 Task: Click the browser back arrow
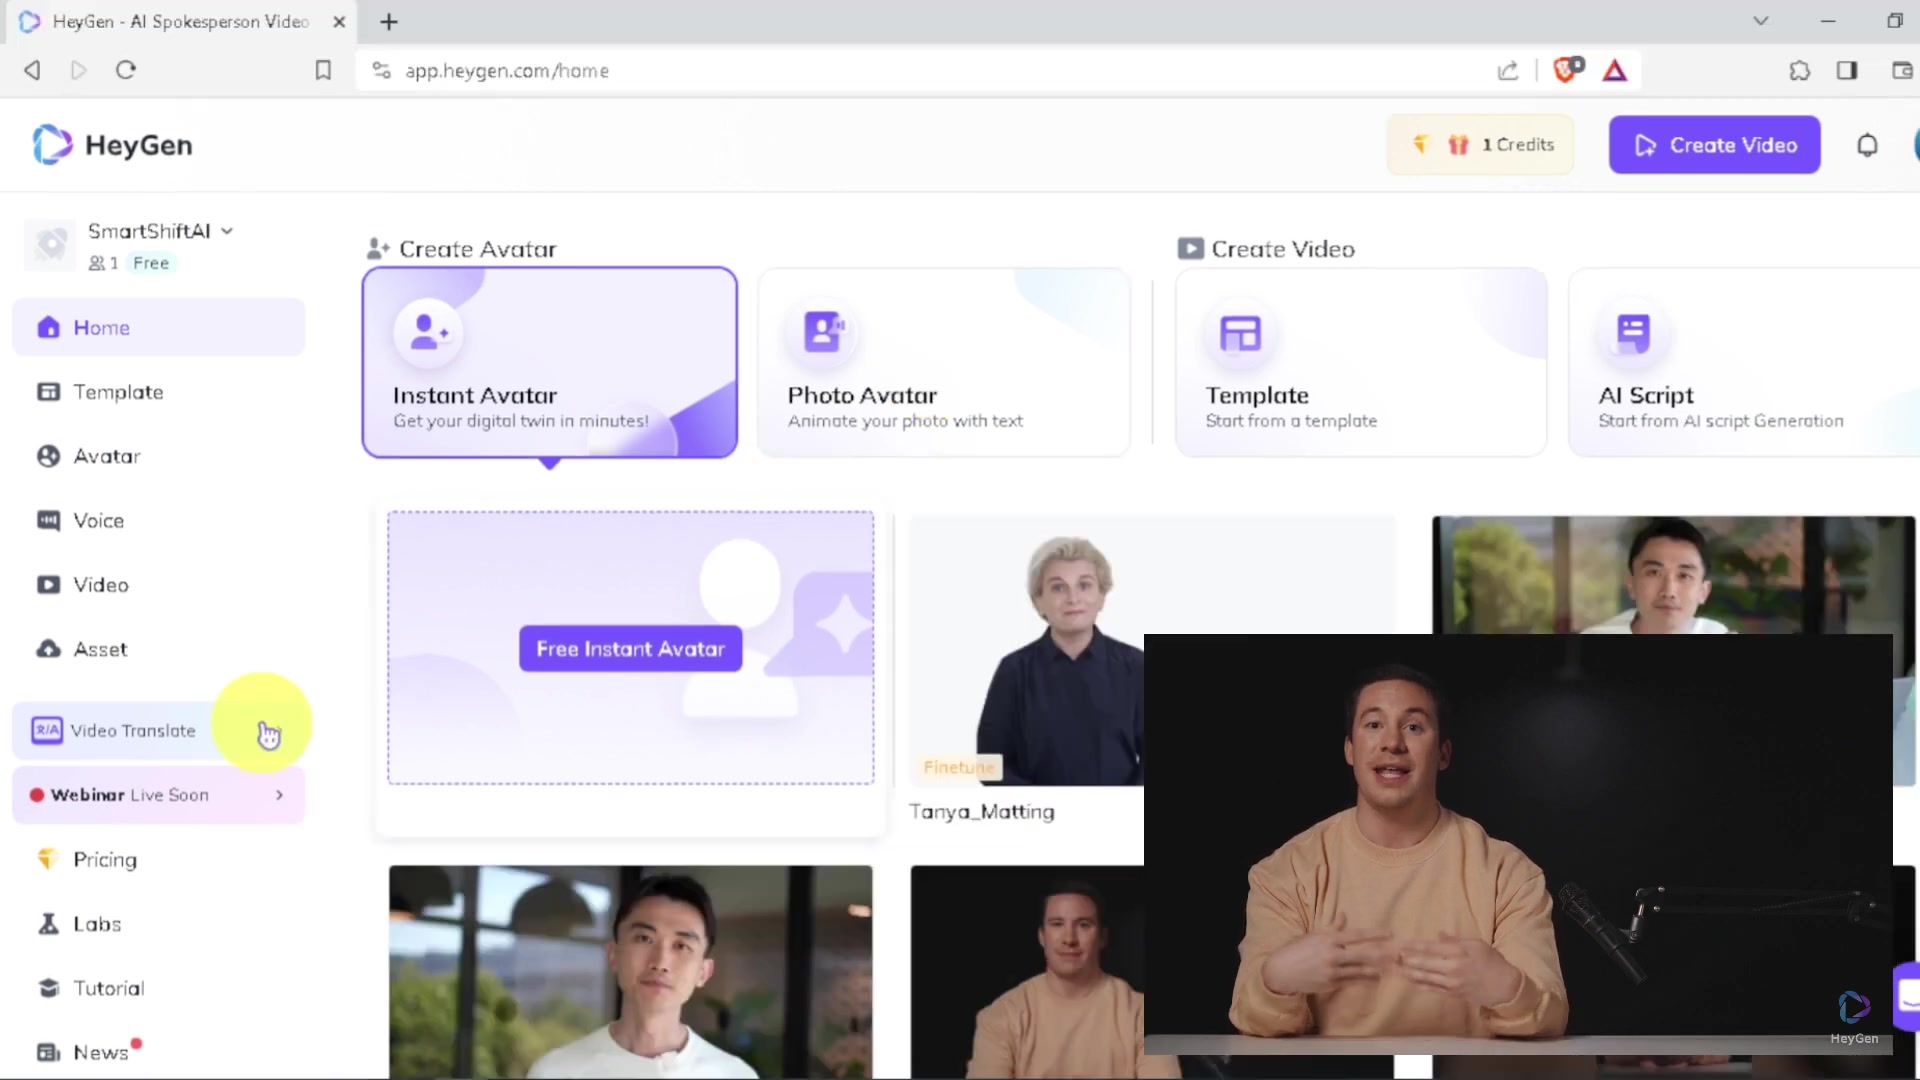click(32, 70)
